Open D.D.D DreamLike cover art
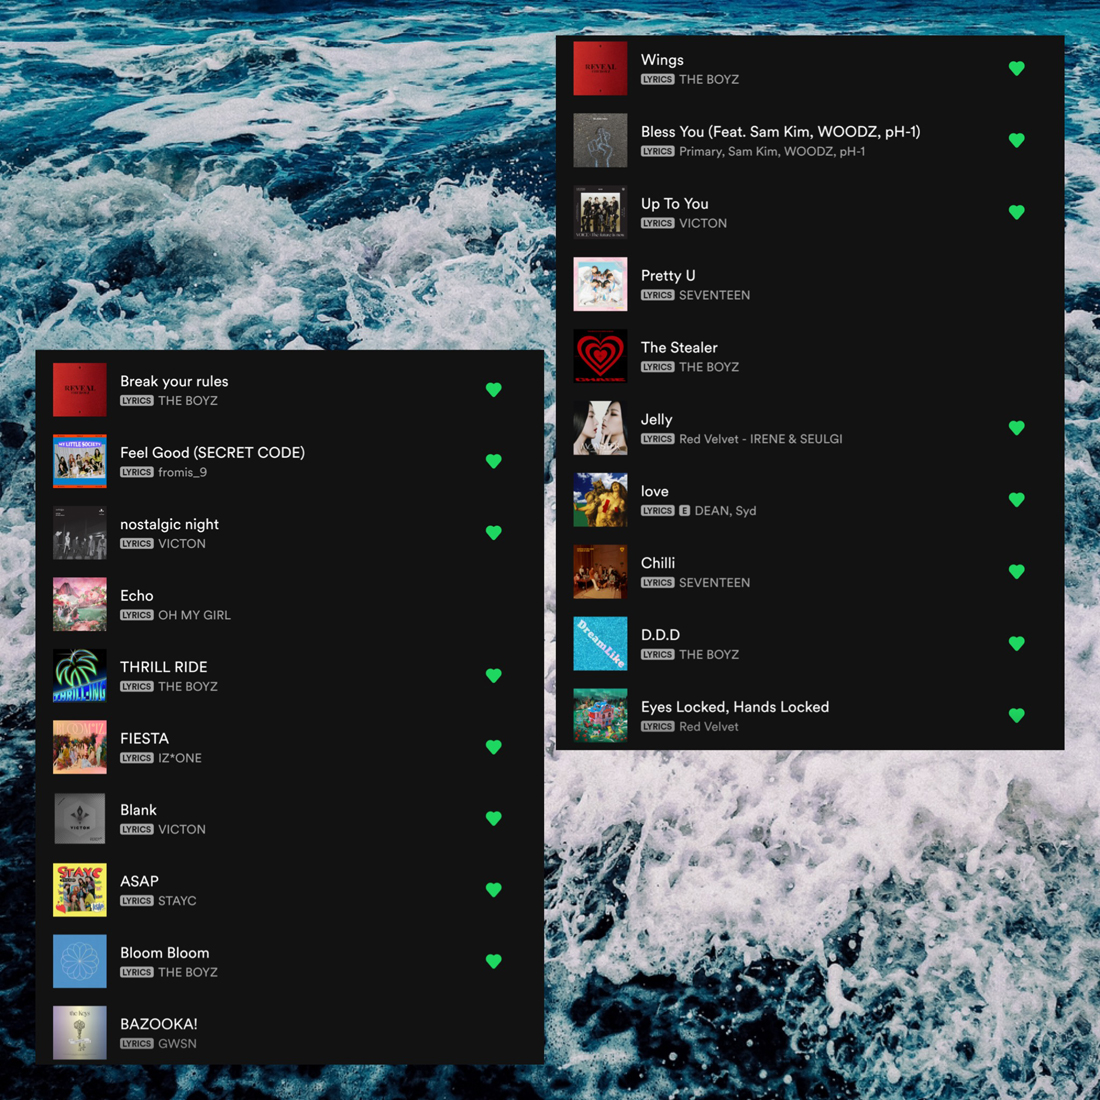The image size is (1100, 1100). click(601, 643)
